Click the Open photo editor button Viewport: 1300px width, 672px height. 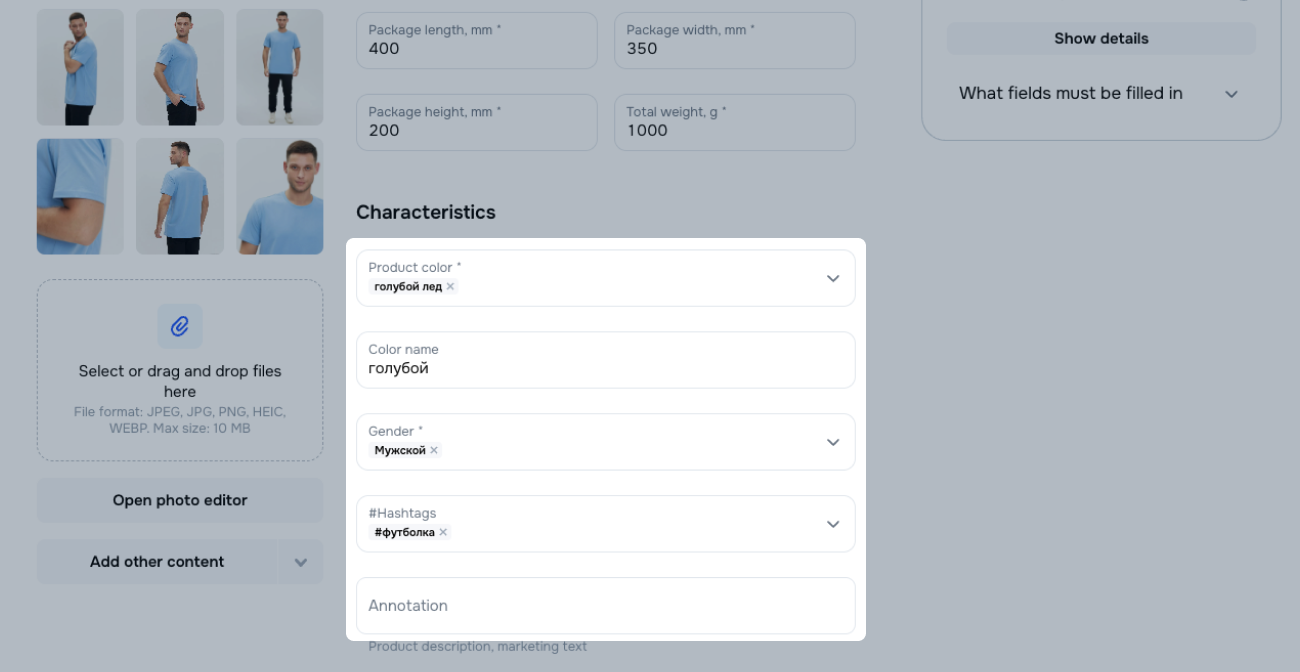180,500
